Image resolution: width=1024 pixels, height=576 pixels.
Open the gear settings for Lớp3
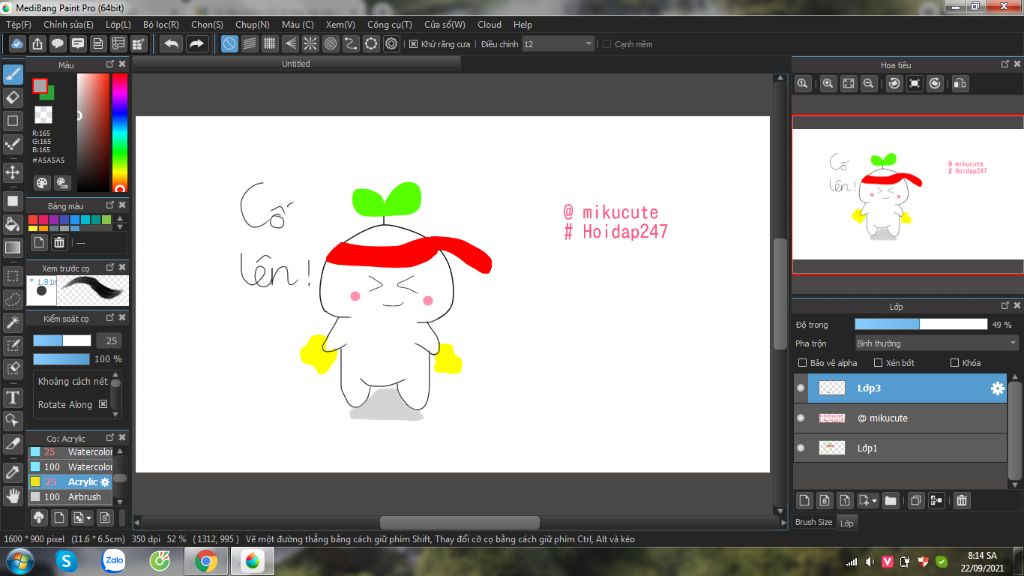click(997, 388)
